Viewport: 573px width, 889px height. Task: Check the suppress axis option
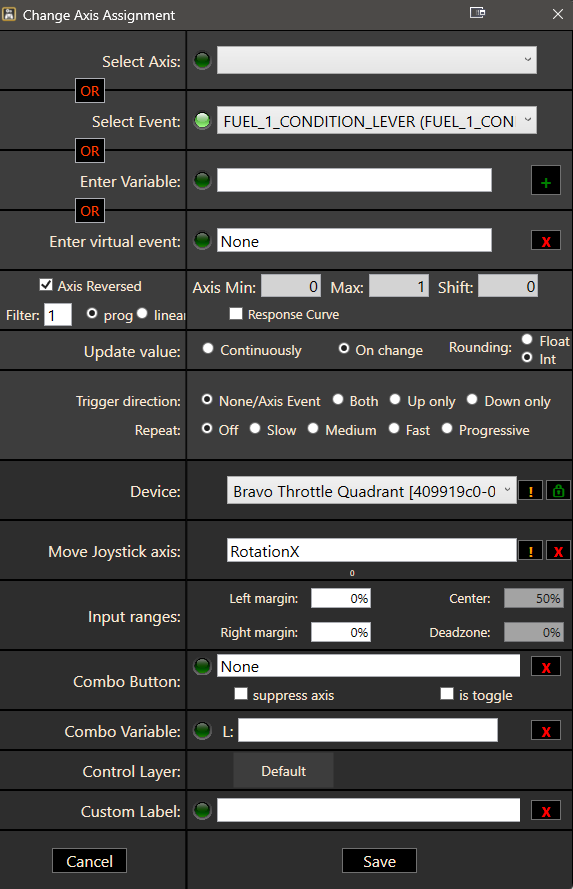[241, 694]
